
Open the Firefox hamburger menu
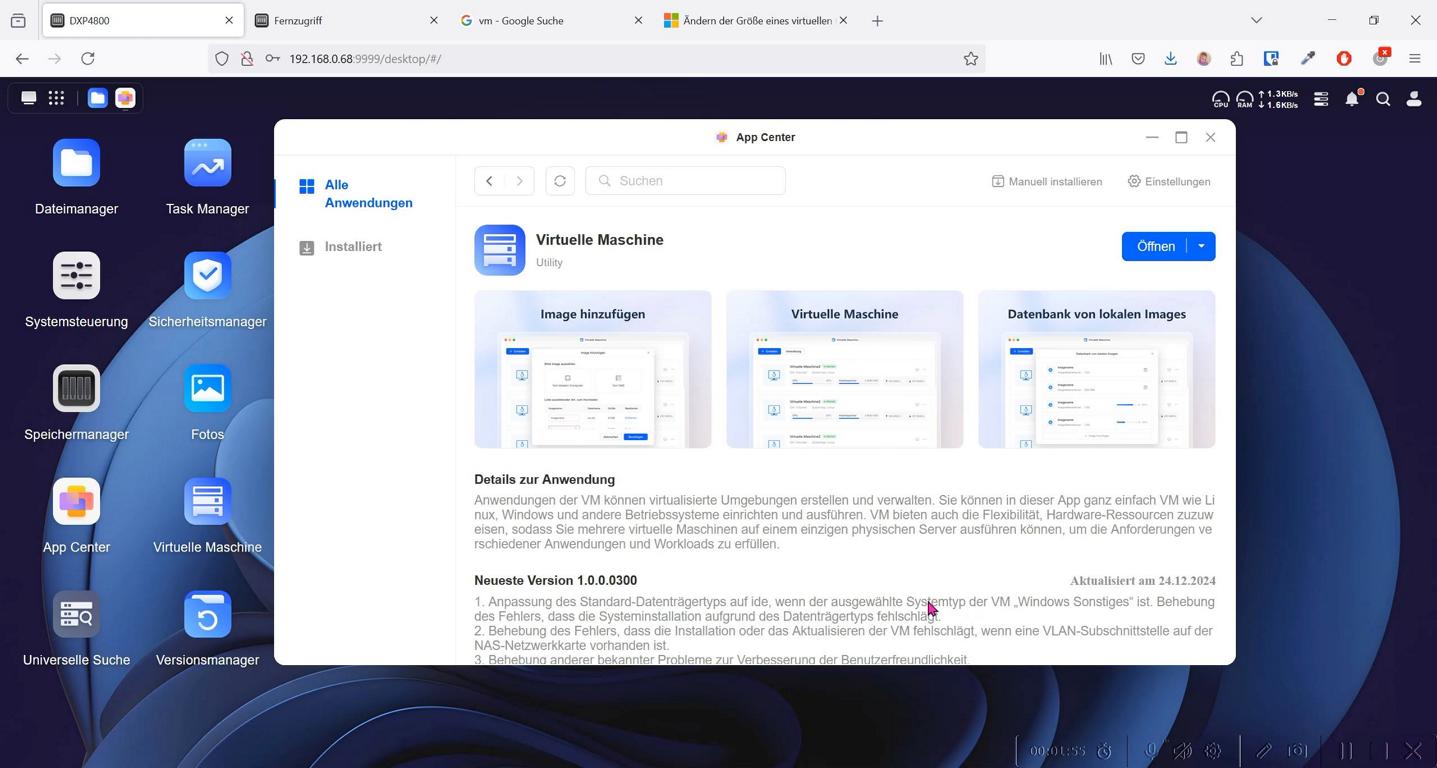[x=1414, y=59]
